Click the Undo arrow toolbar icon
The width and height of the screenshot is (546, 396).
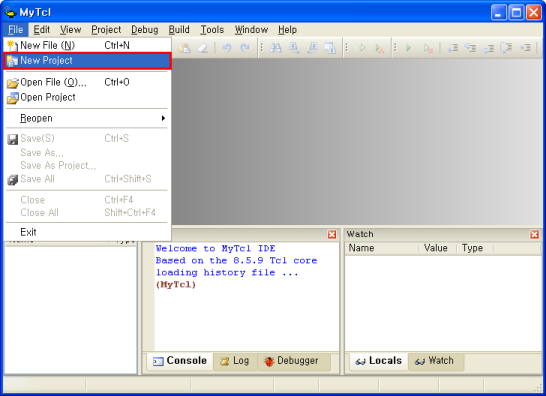227,48
